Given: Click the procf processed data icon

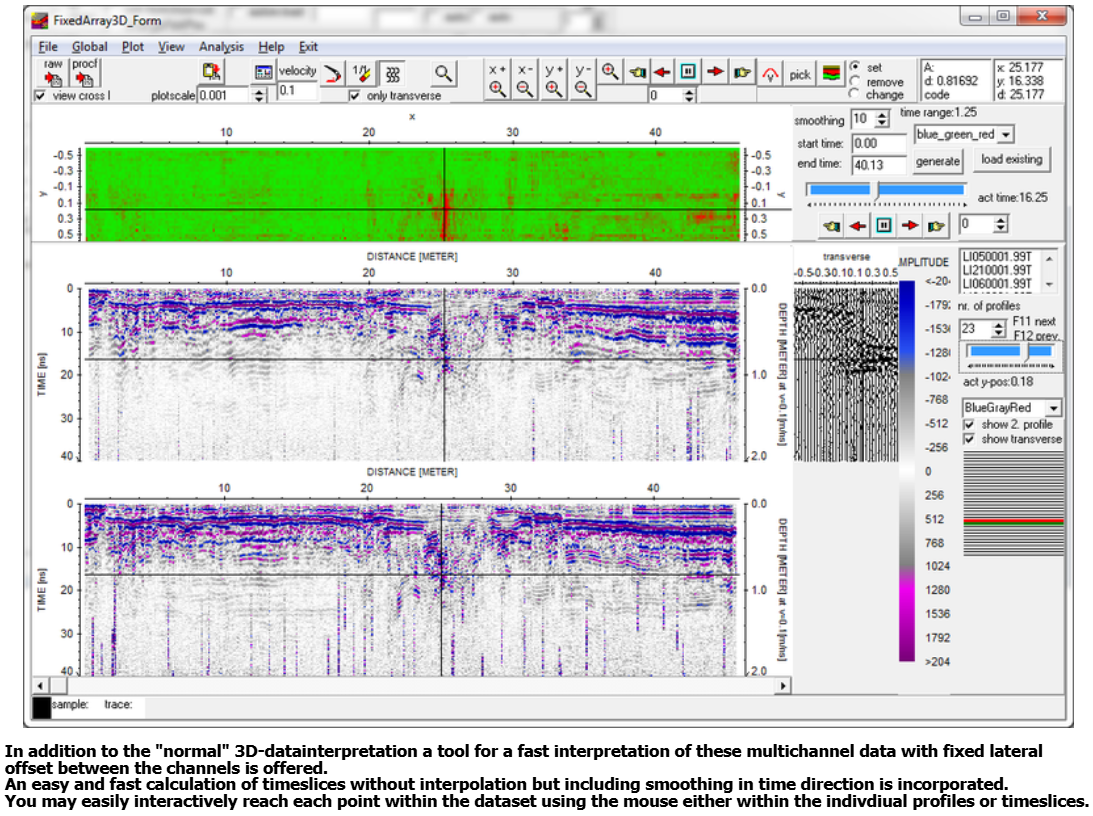Looking at the screenshot, I should (x=85, y=78).
